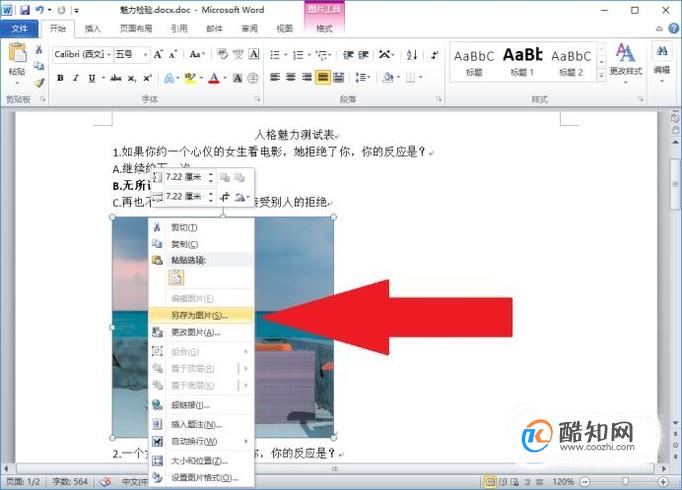Expand 自动换行(W) wrap text submenu
The height and width of the screenshot is (490, 682).
[201, 442]
